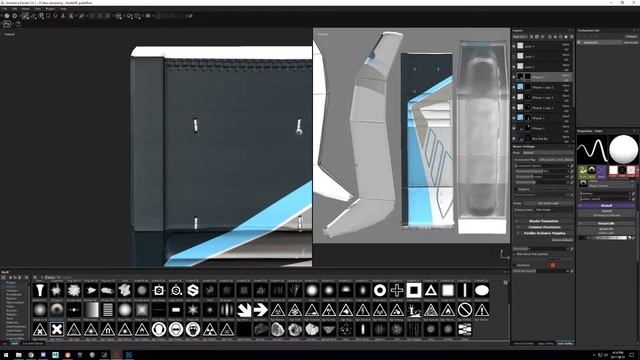The width and height of the screenshot is (640, 360).
Task: Select the Eraser tool in toolbar
Action: (33, 16)
